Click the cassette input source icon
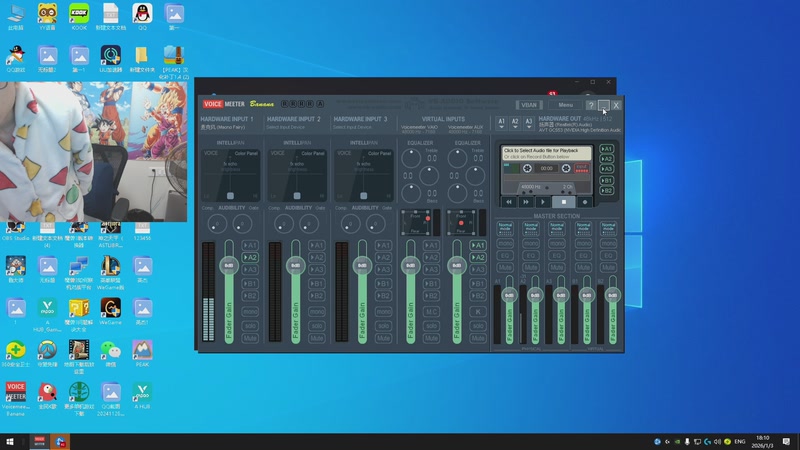800x450 pixels. click(x=581, y=168)
